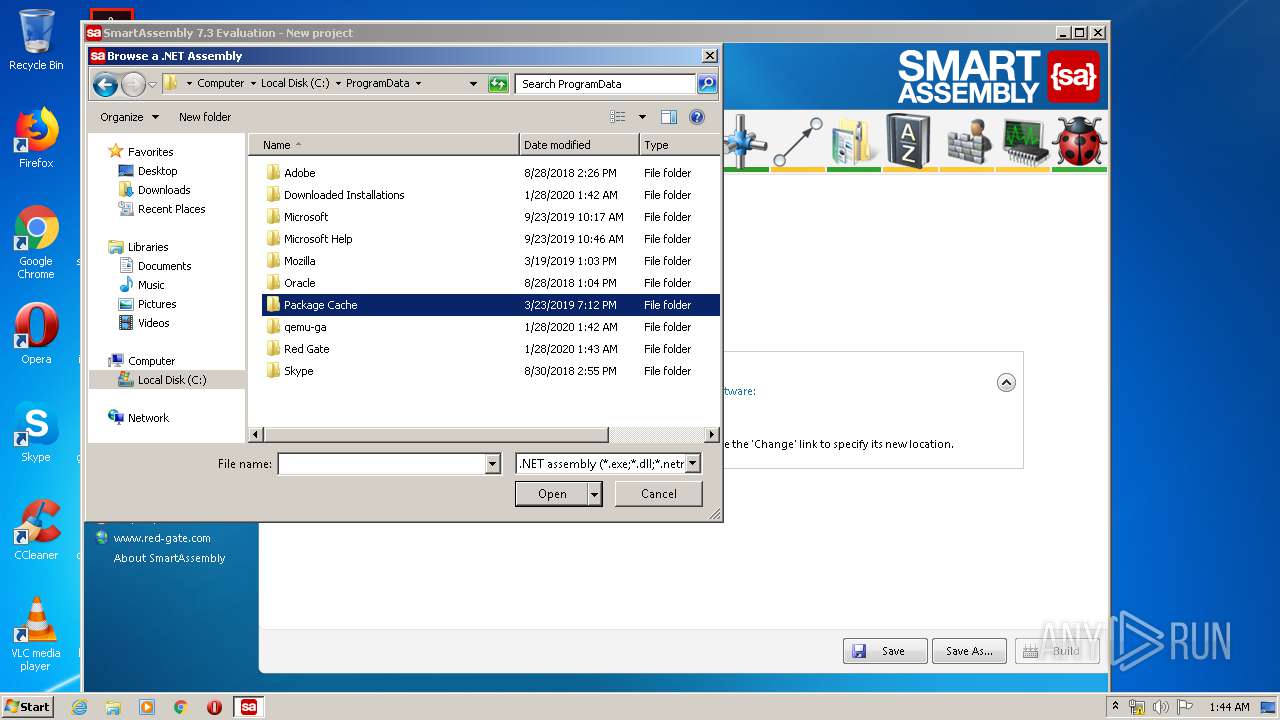Go back with the dialog Back arrow
Viewport: 1280px width, 720px height.
[105, 84]
